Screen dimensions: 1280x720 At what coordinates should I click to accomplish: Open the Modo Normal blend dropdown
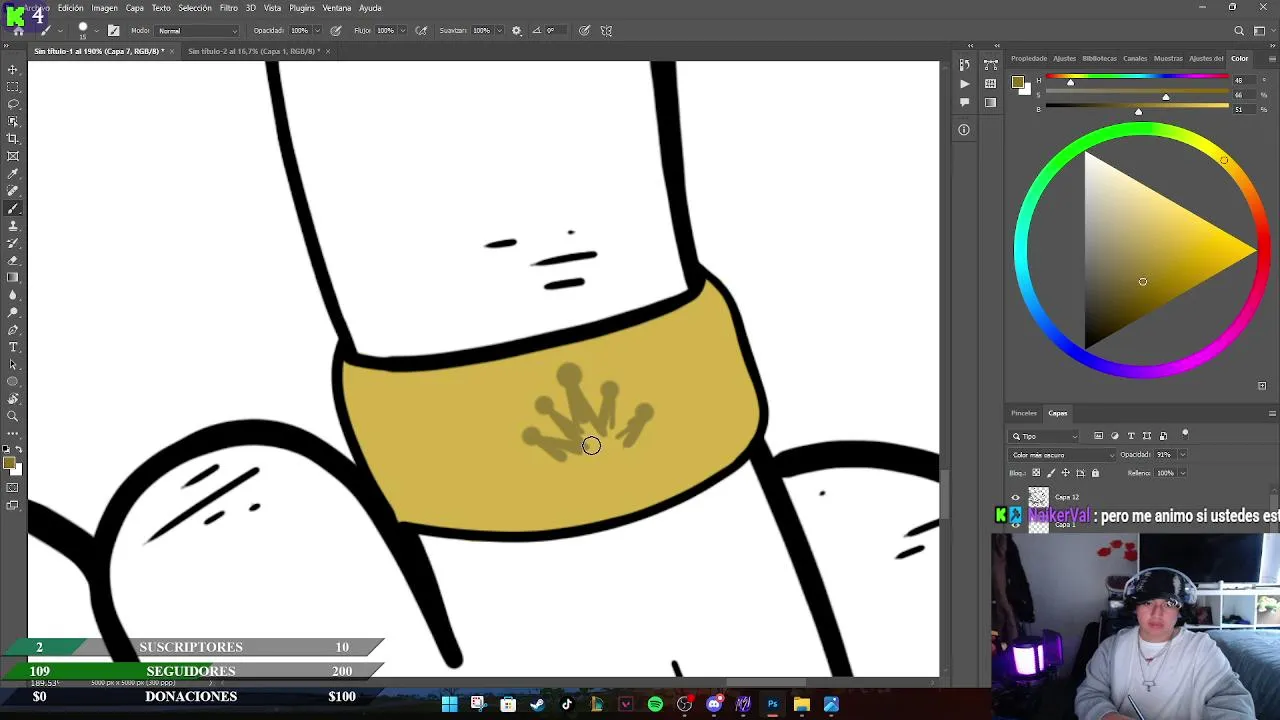(x=197, y=31)
